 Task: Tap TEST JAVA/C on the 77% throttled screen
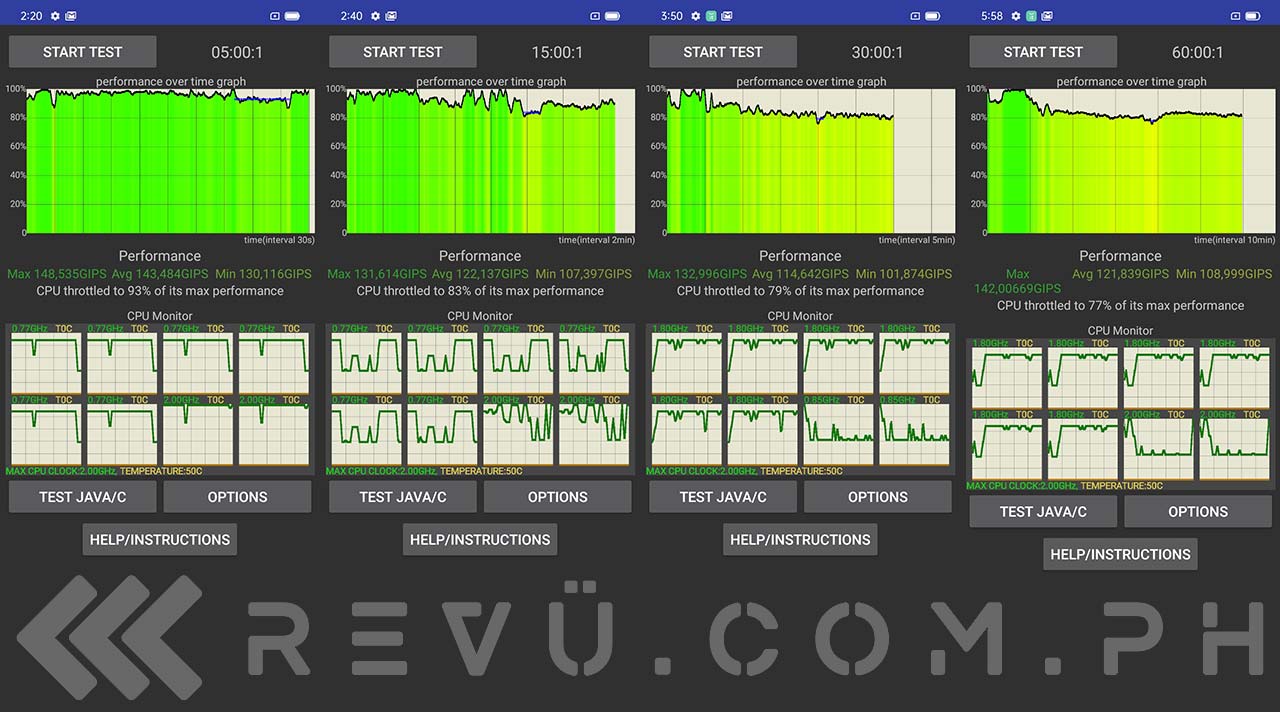(x=1043, y=511)
